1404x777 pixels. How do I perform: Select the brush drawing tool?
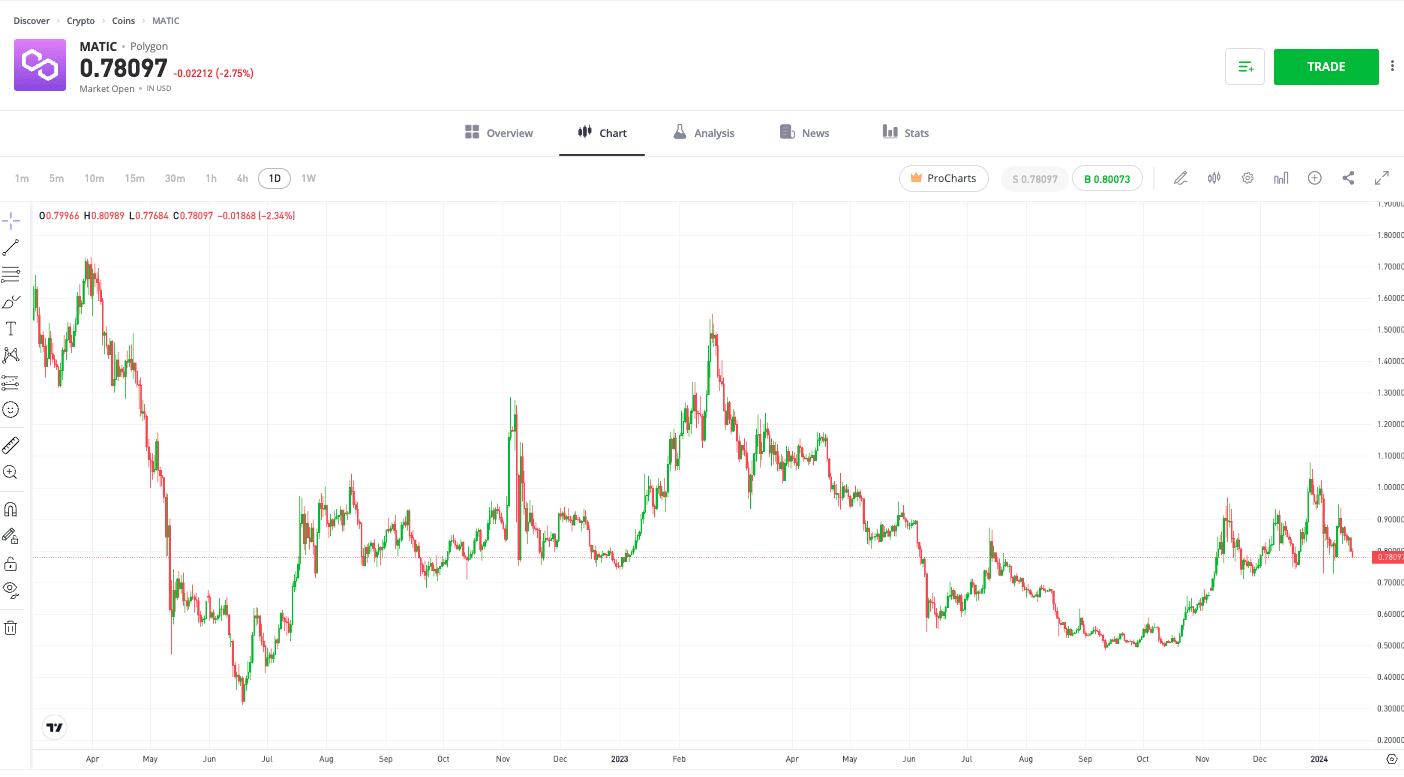[11, 301]
